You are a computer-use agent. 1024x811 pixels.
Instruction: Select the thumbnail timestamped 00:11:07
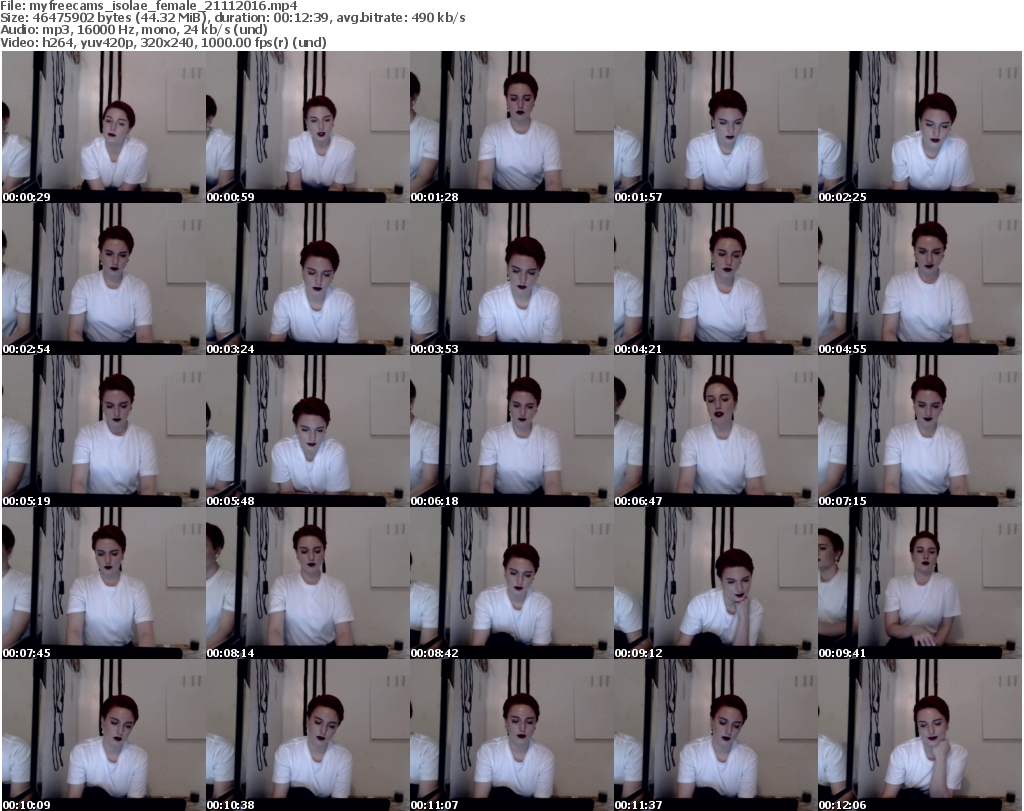(x=511, y=735)
